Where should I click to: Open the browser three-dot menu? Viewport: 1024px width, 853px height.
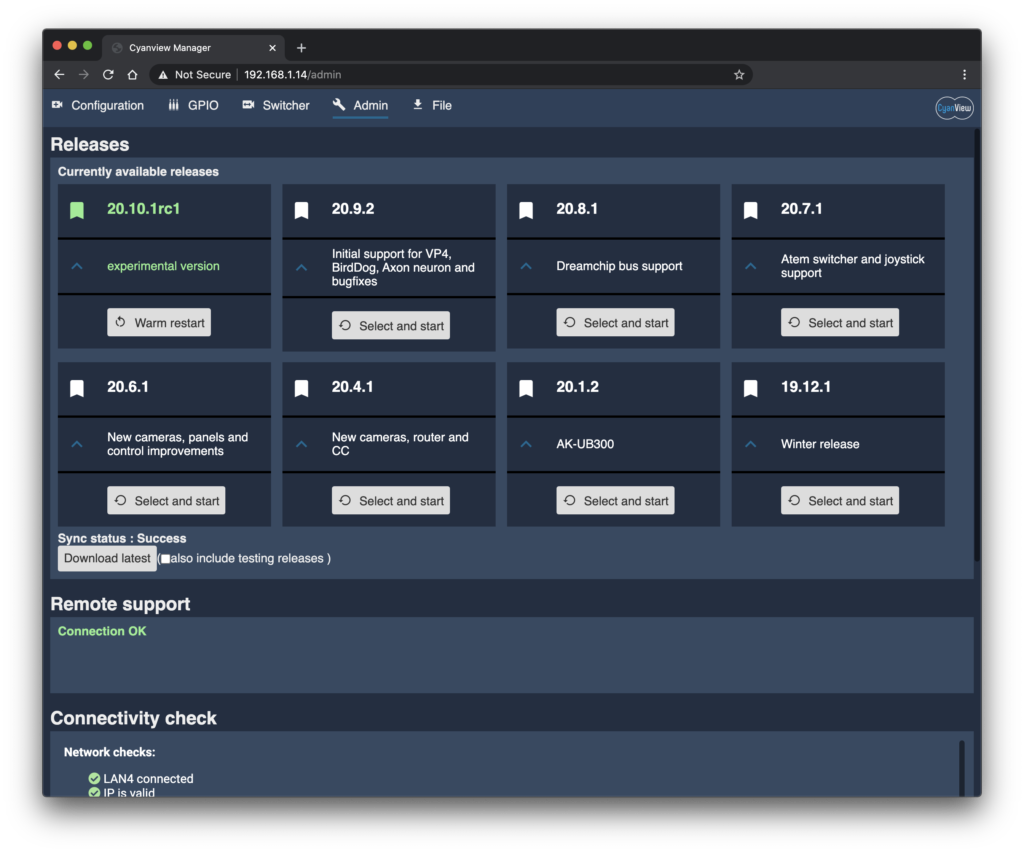pyautogui.click(x=964, y=74)
